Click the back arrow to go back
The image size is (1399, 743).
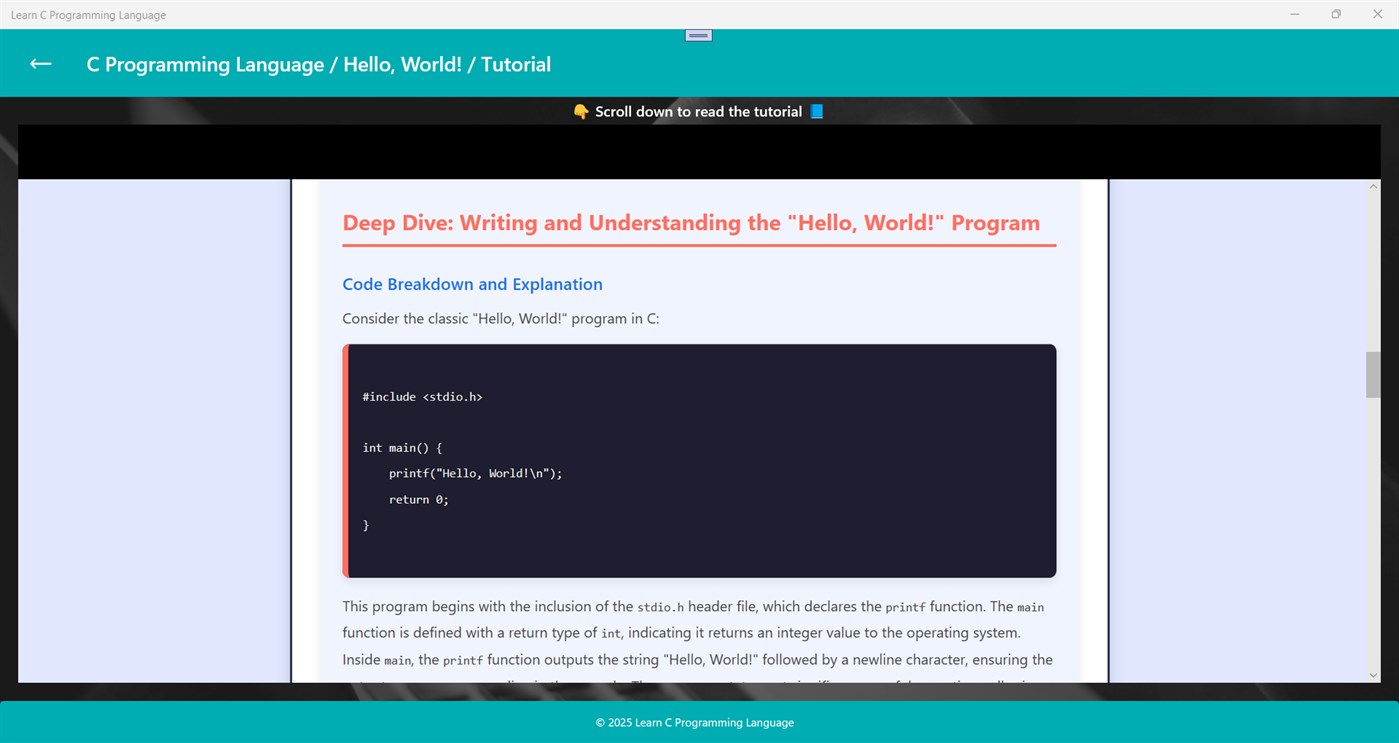coord(39,63)
